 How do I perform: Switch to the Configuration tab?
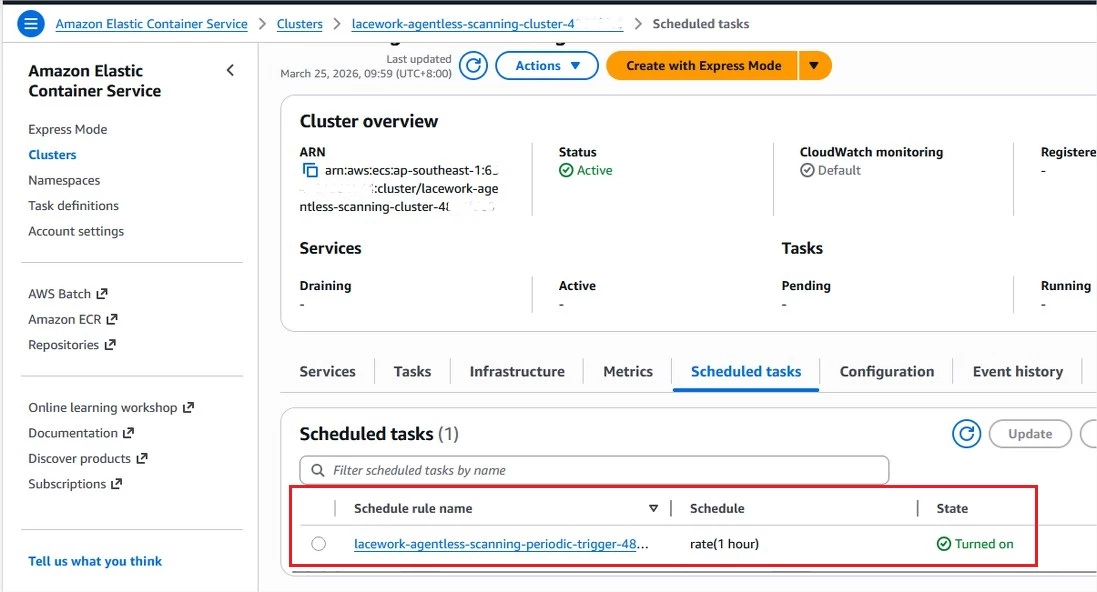(x=886, y=372)
